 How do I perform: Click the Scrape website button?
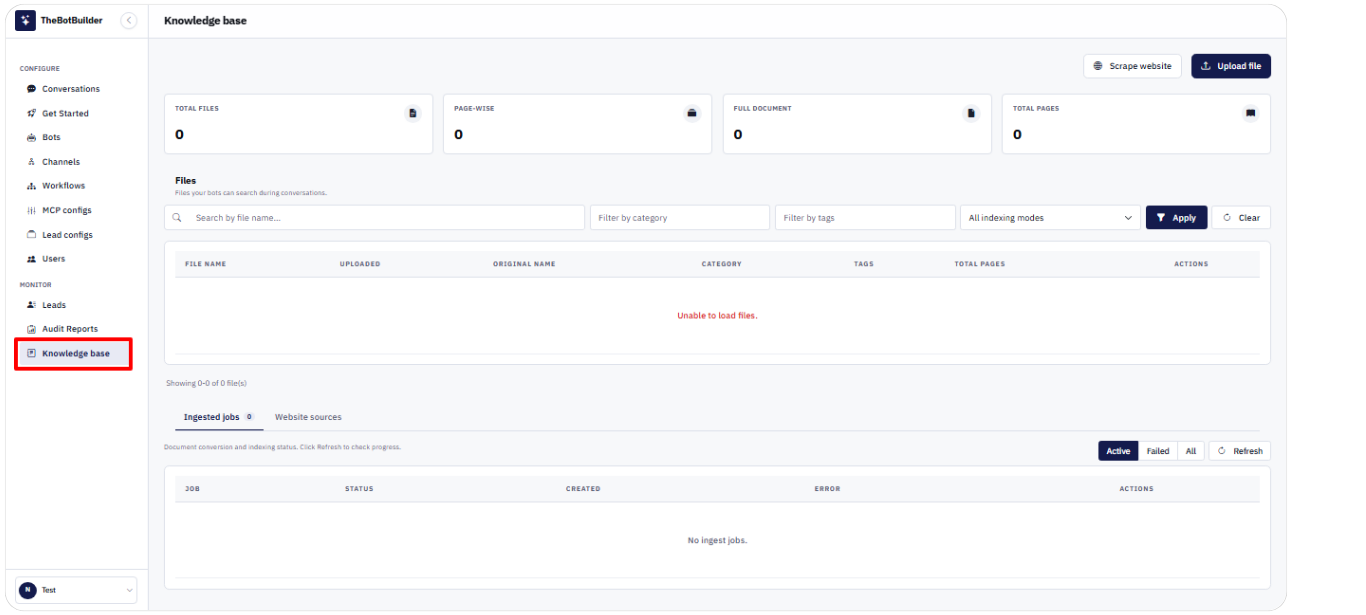click(1132, 66)
